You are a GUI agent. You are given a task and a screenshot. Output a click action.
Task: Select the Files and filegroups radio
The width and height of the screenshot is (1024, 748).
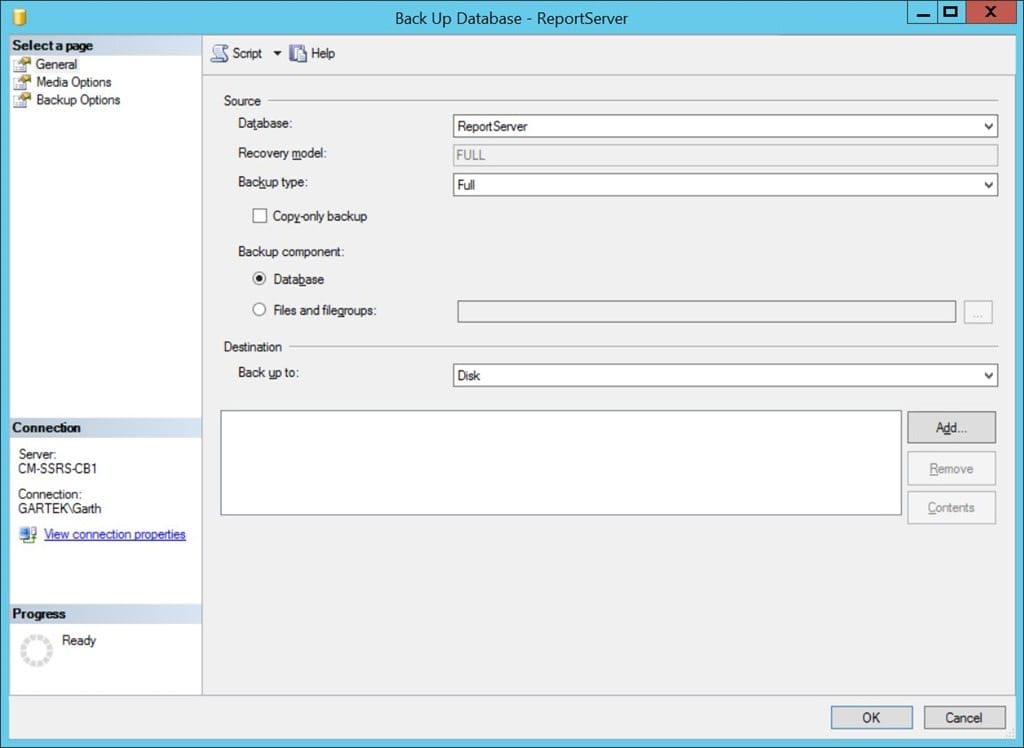pyautogui.click(x=259, y=310)
